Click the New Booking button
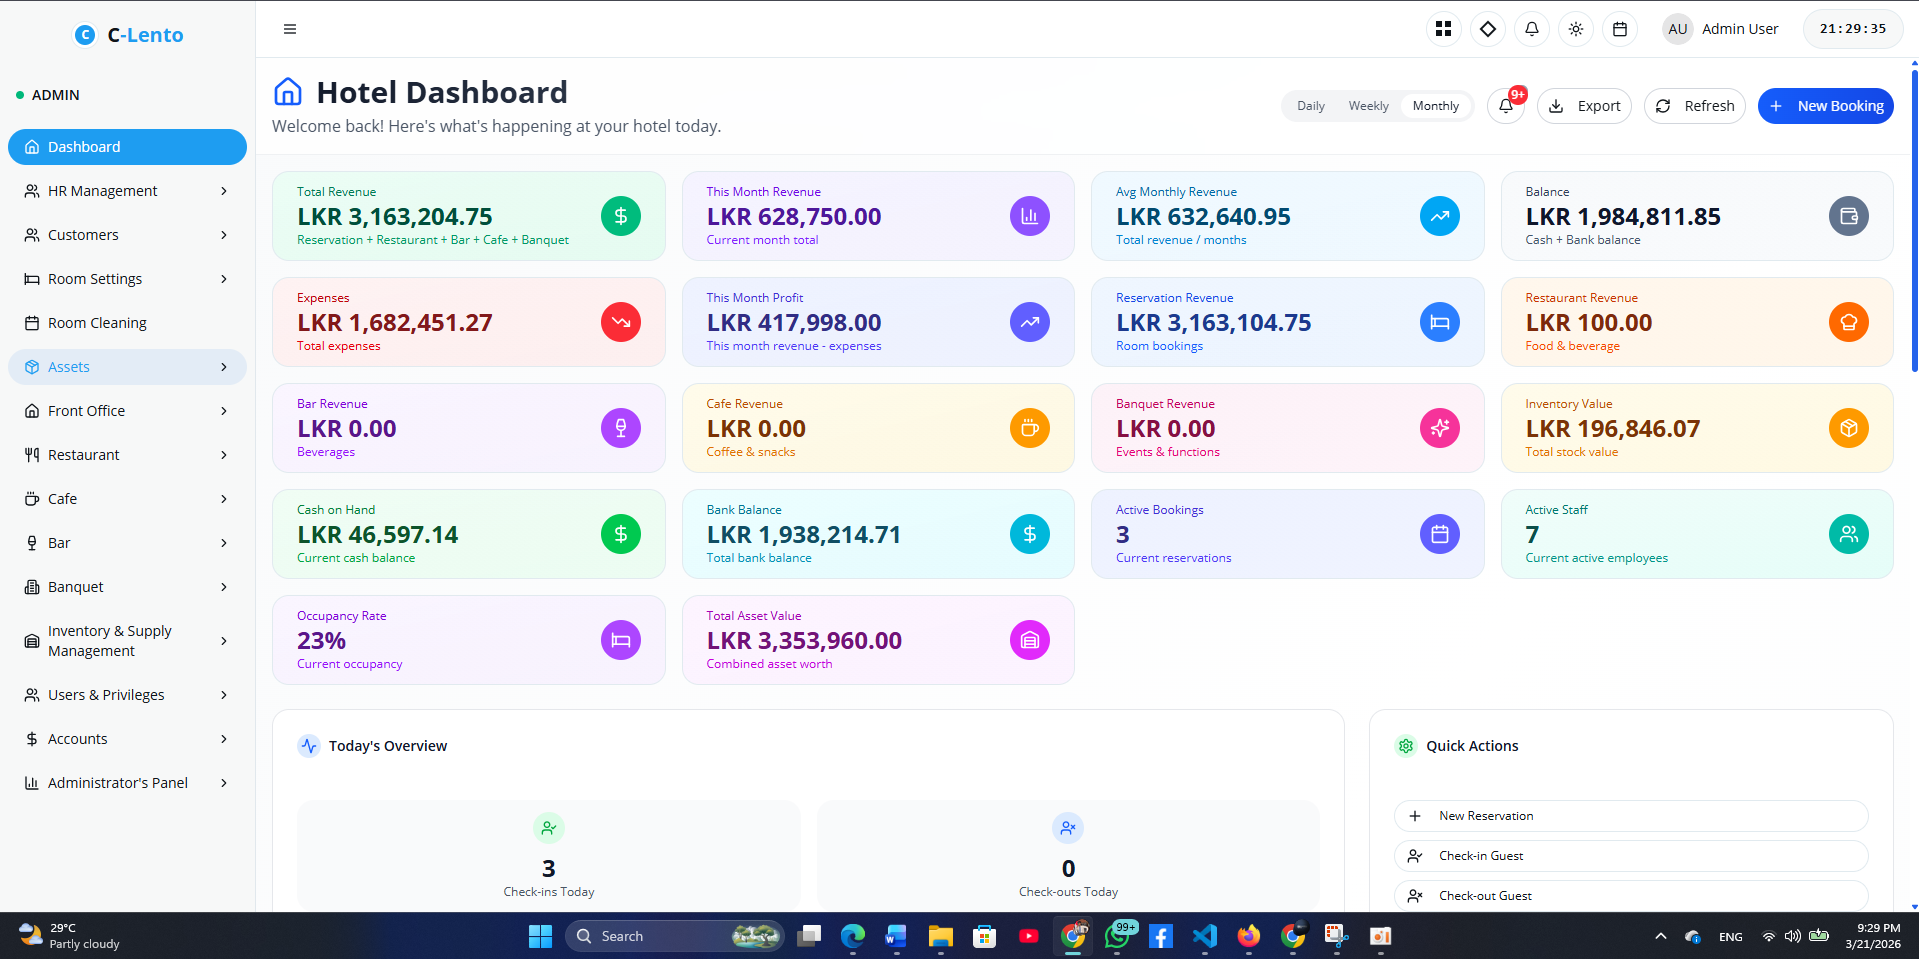Image resolution: width=1919 pixels, height=959 pixels. click(x=1825, y=105)
